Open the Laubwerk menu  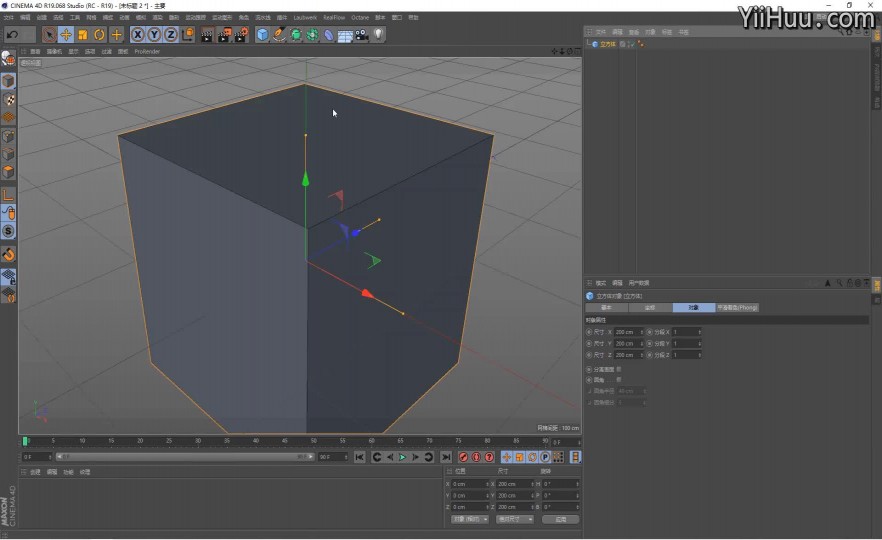305,17
